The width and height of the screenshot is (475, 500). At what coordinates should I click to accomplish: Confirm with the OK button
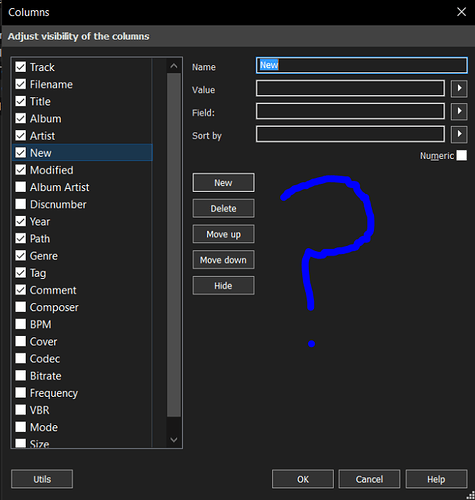[303, 479]
